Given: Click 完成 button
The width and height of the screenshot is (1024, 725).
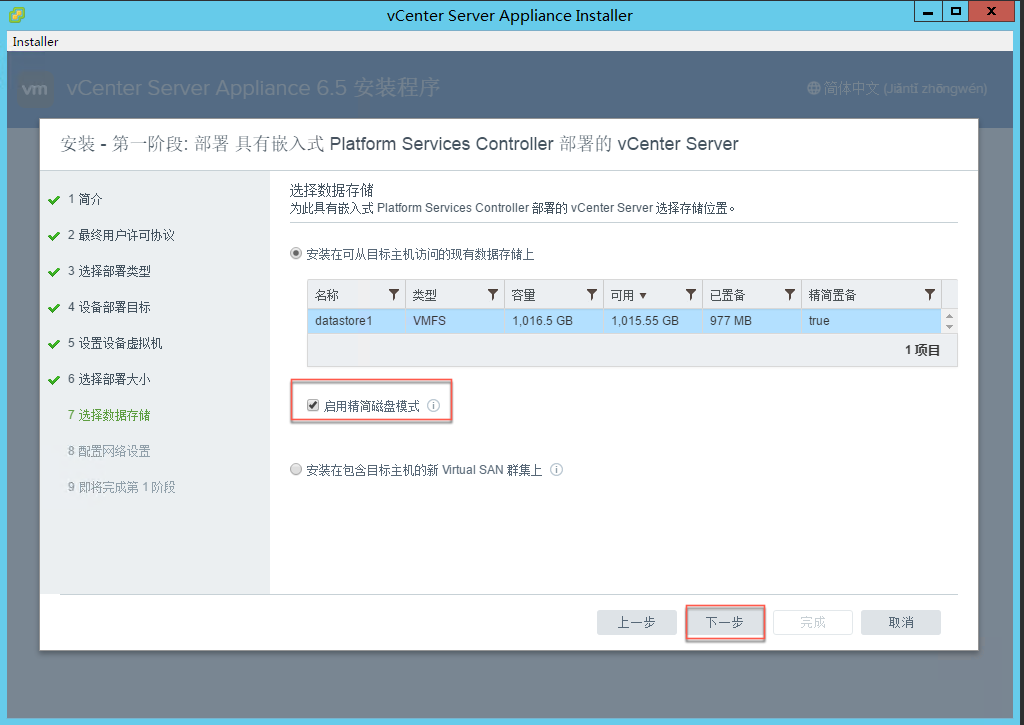Looking at the screenshot, I should point(813,622).
